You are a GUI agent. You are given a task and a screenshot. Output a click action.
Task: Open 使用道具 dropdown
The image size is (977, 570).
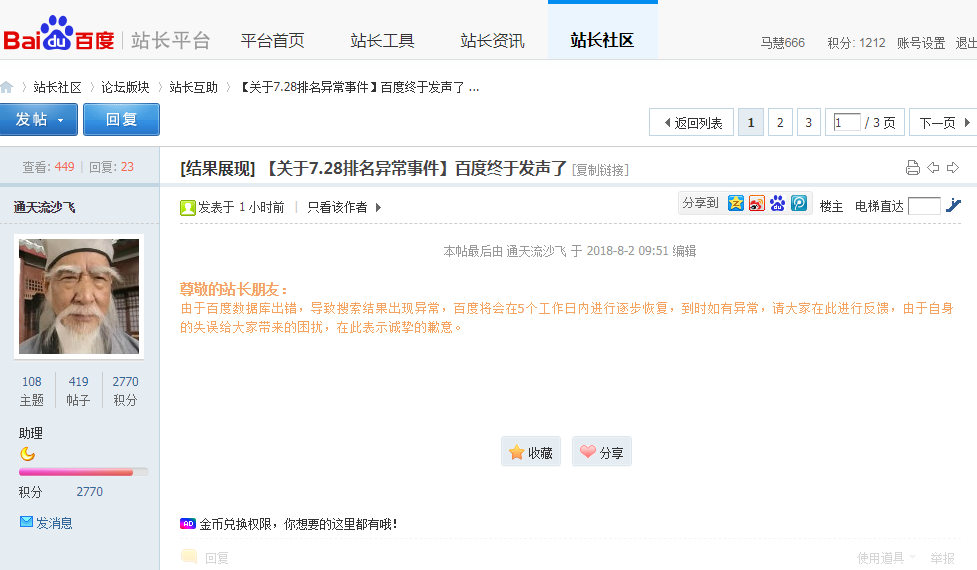(886, 558)
